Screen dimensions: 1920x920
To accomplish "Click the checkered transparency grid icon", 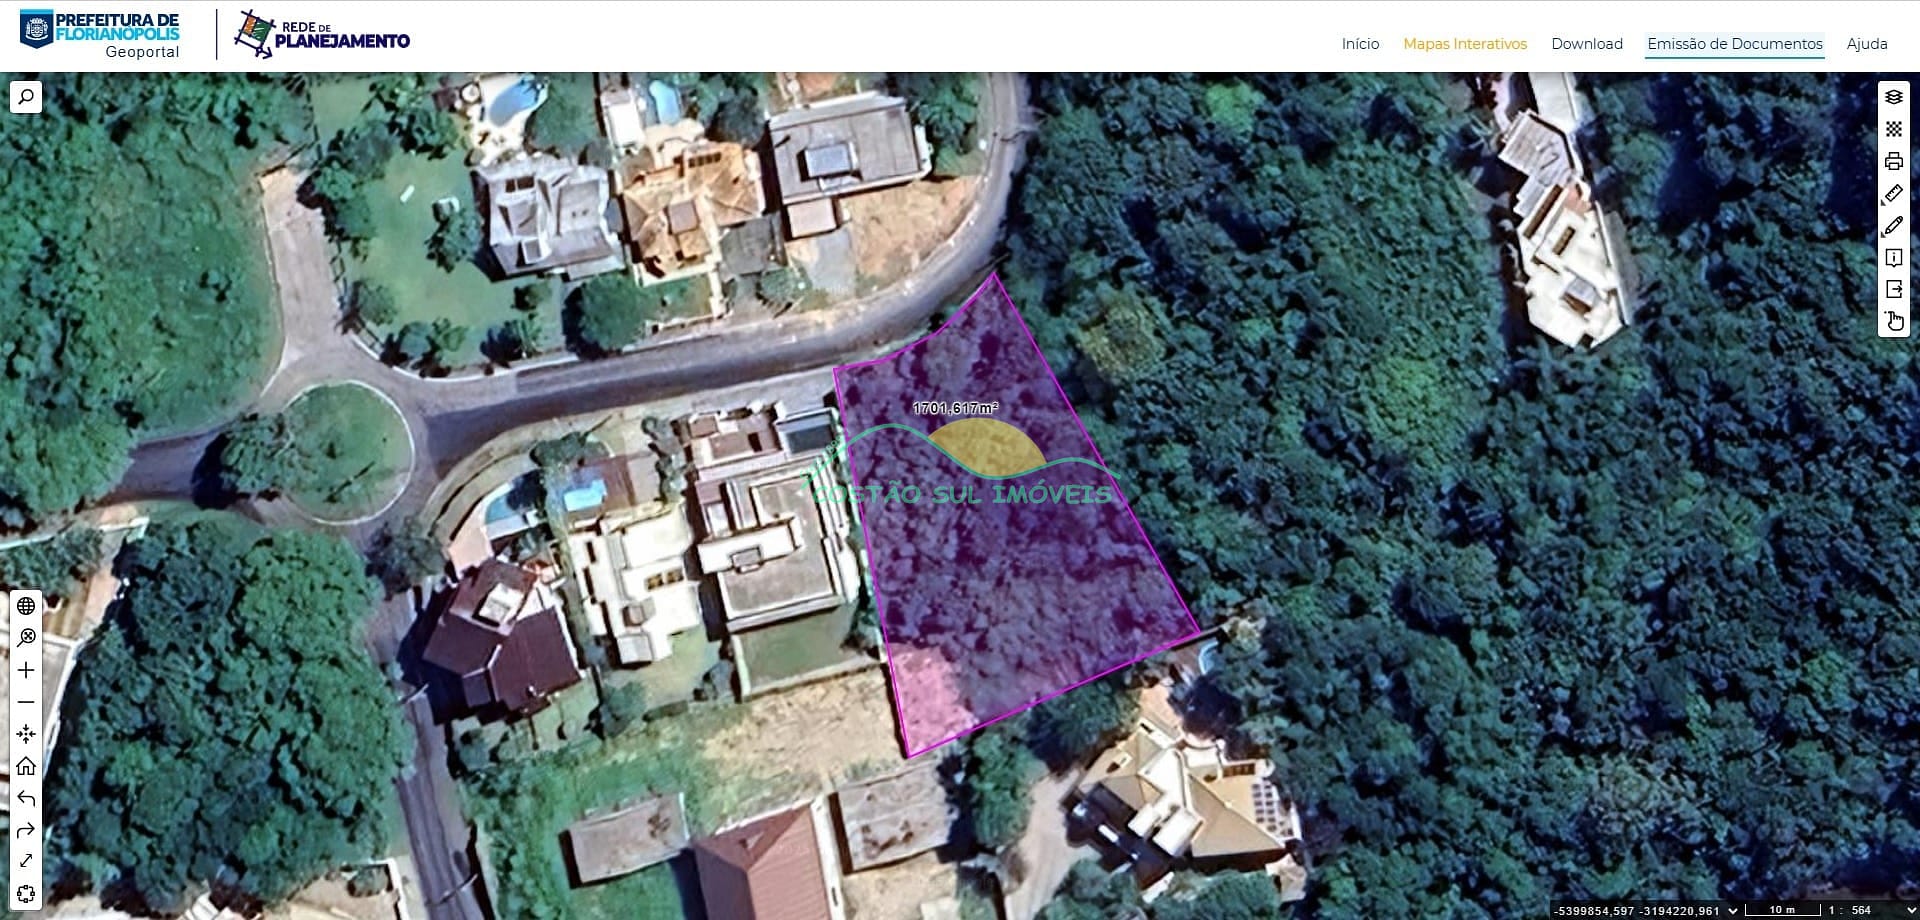I will (x=1893, y=129).
